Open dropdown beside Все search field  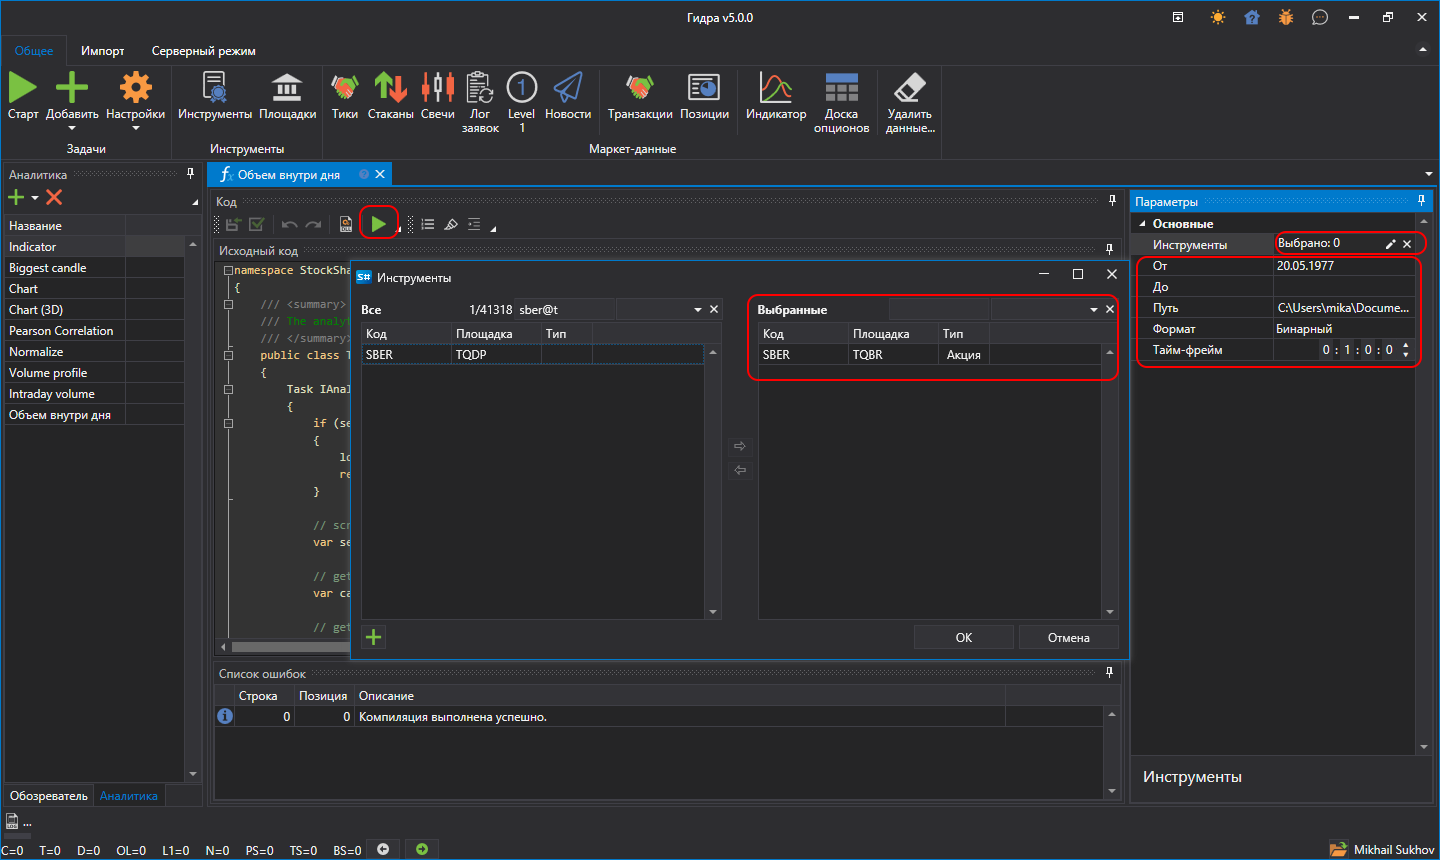pos(698,310)
